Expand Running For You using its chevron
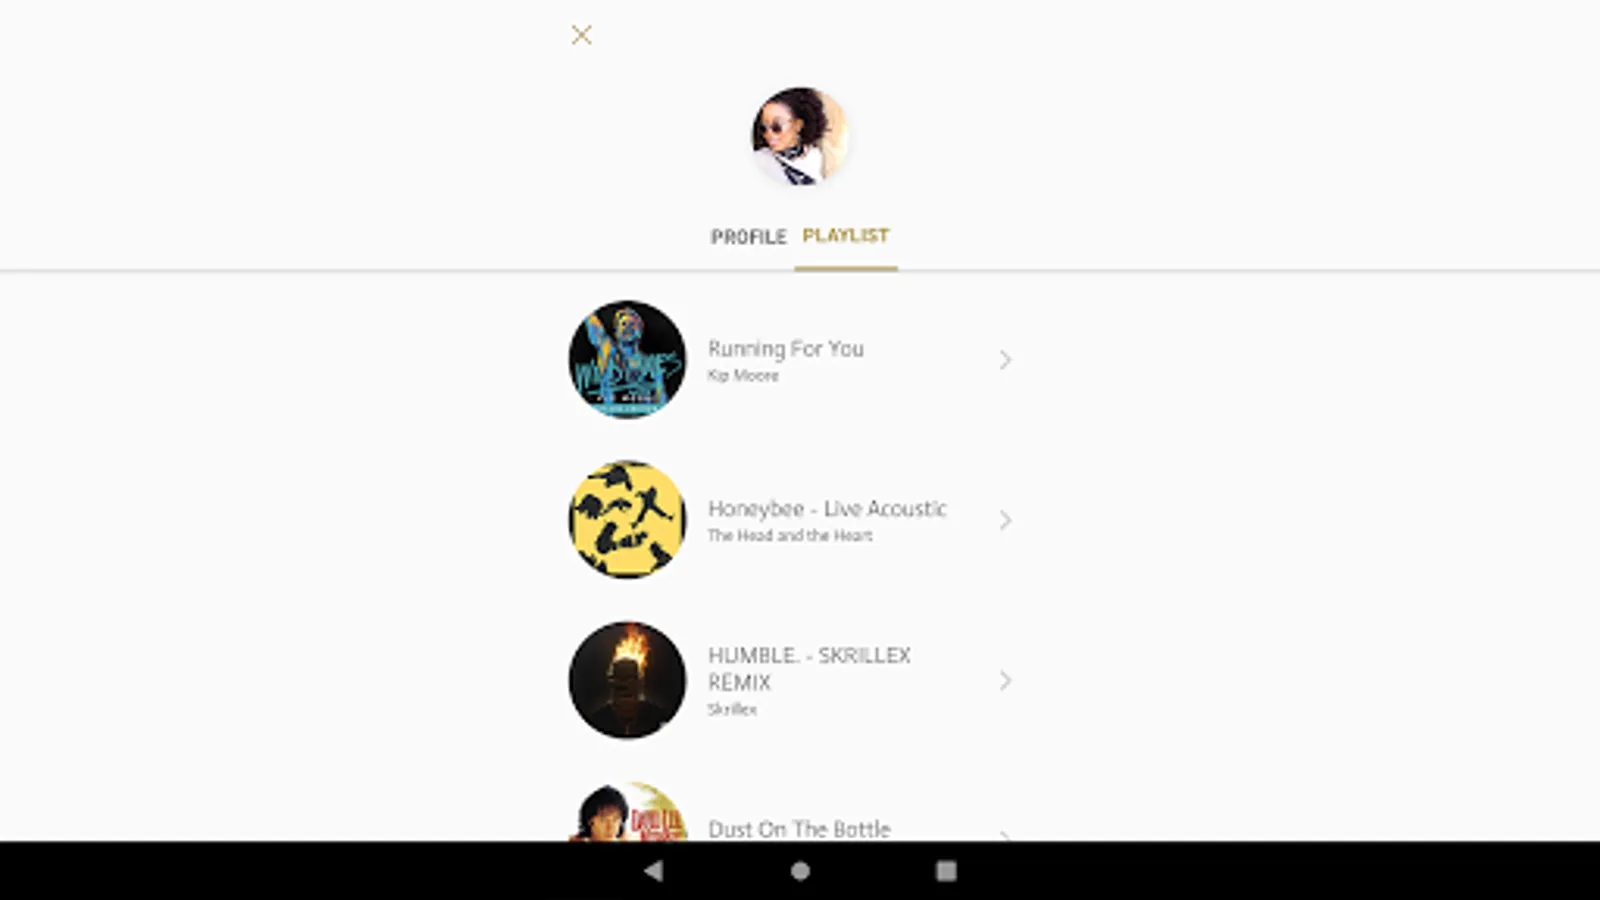The image size is (1600, 900). point(1005,360)
